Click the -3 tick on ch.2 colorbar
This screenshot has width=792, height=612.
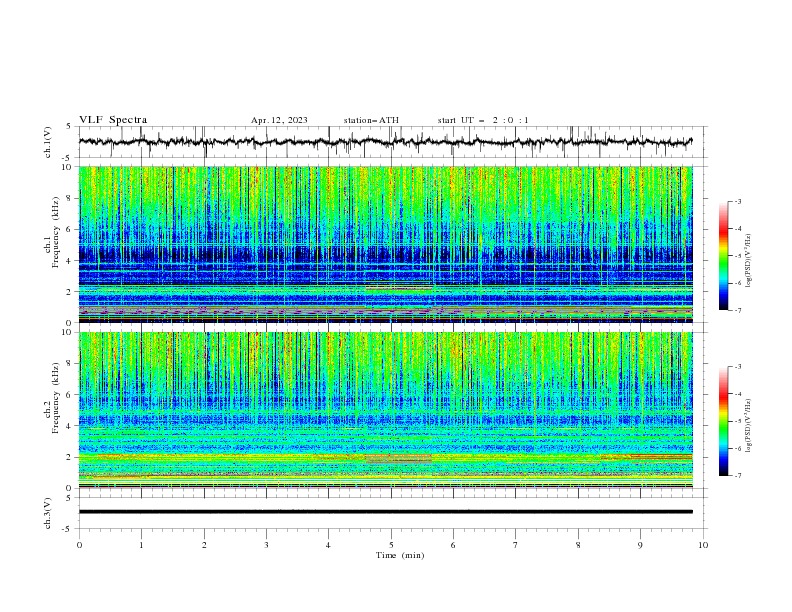[738, 367]
